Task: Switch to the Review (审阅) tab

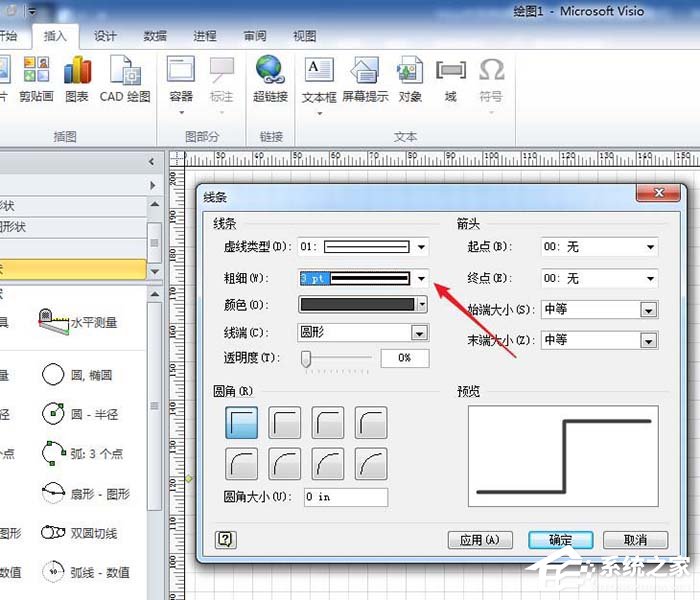Action: pyautogui.click(x=255, y=36)
